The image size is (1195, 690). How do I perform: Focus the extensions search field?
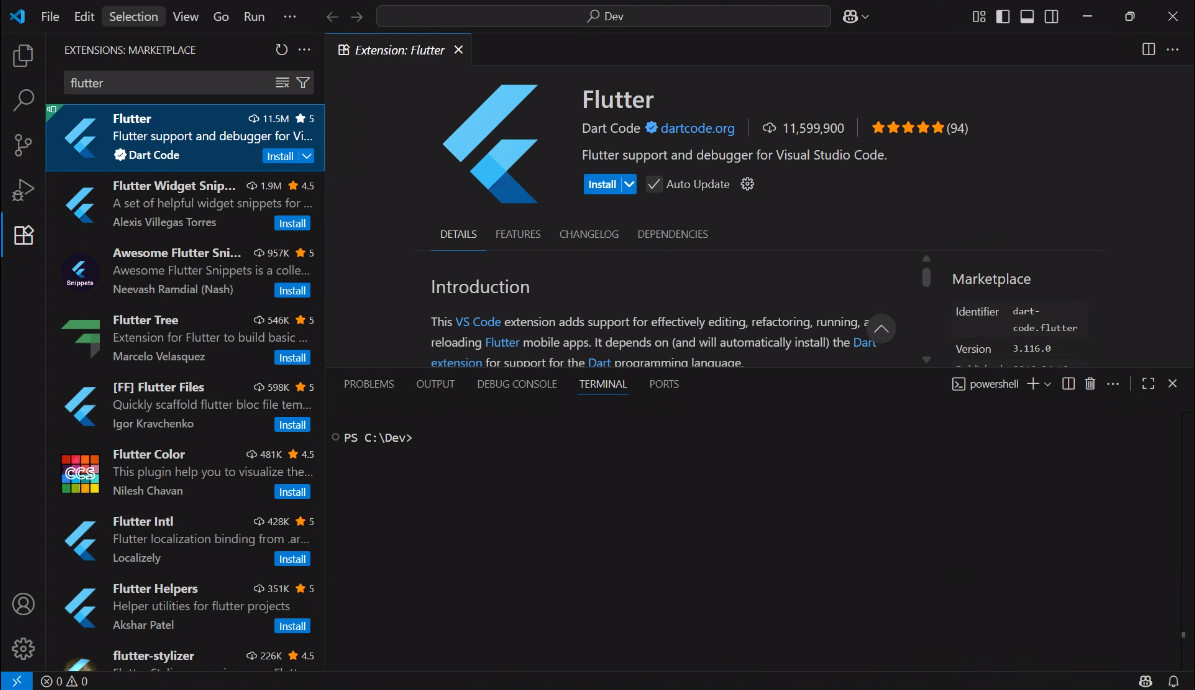tap(170, 82)
